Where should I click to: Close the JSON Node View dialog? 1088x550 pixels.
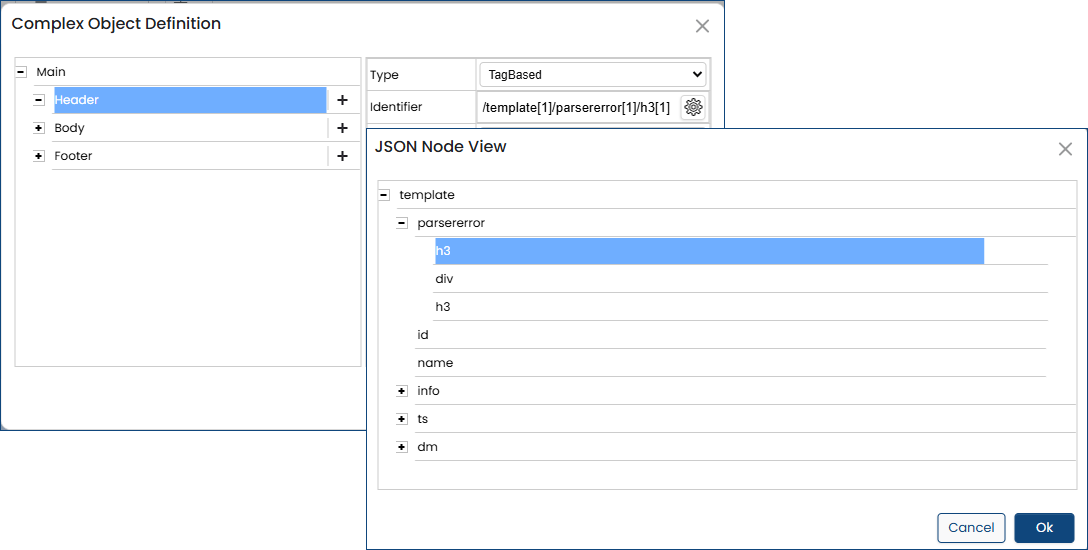1065,149
